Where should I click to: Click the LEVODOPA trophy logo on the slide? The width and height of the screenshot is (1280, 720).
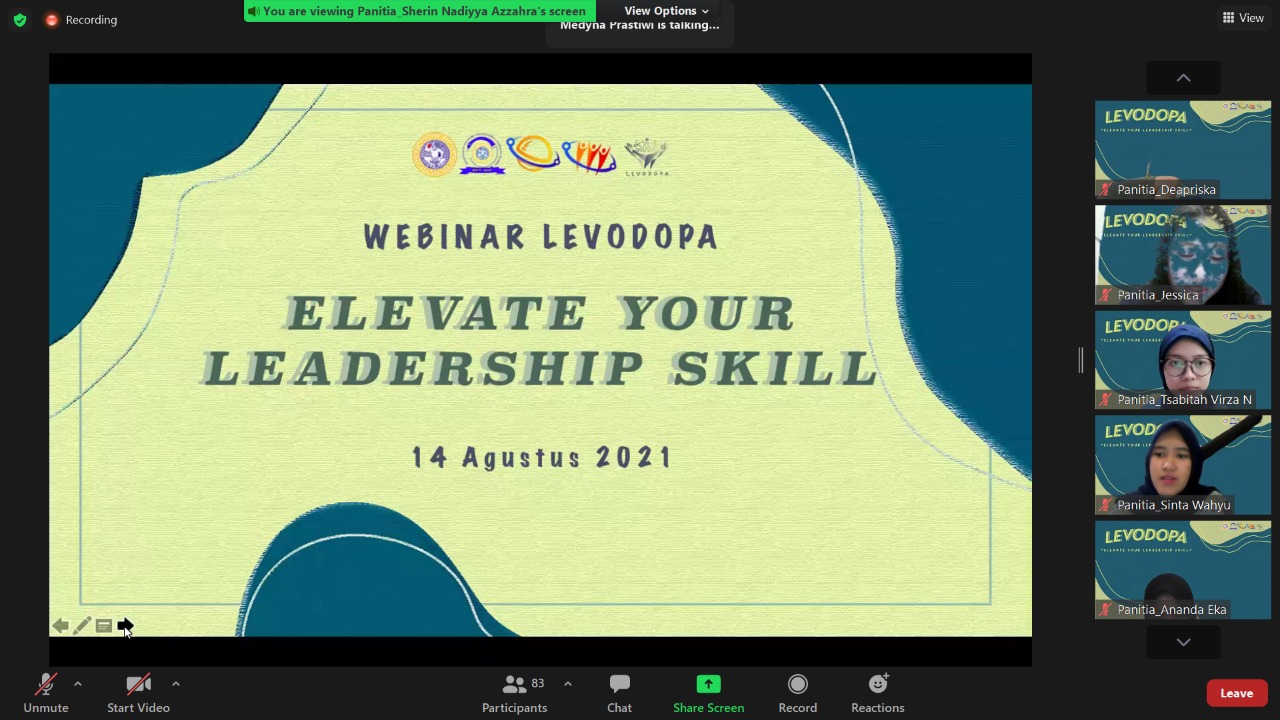point(646,157)
